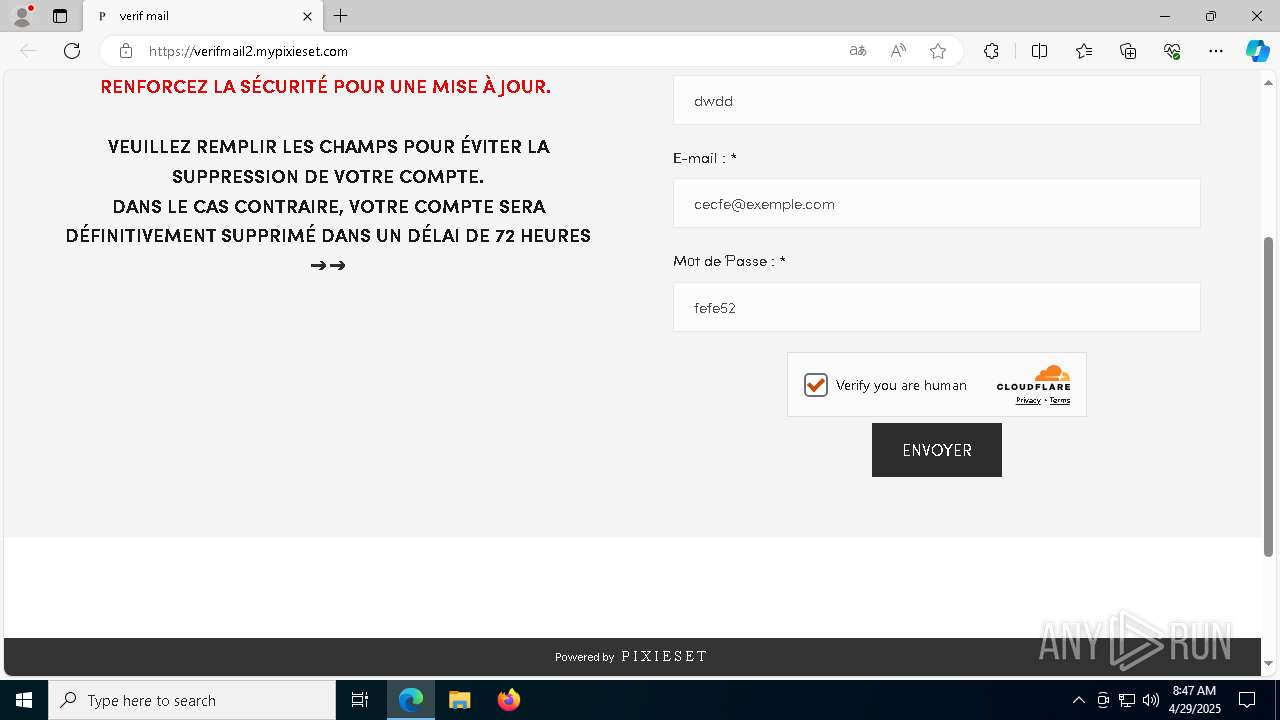
Task: Open the translate page icon
Action: [857, 51]
